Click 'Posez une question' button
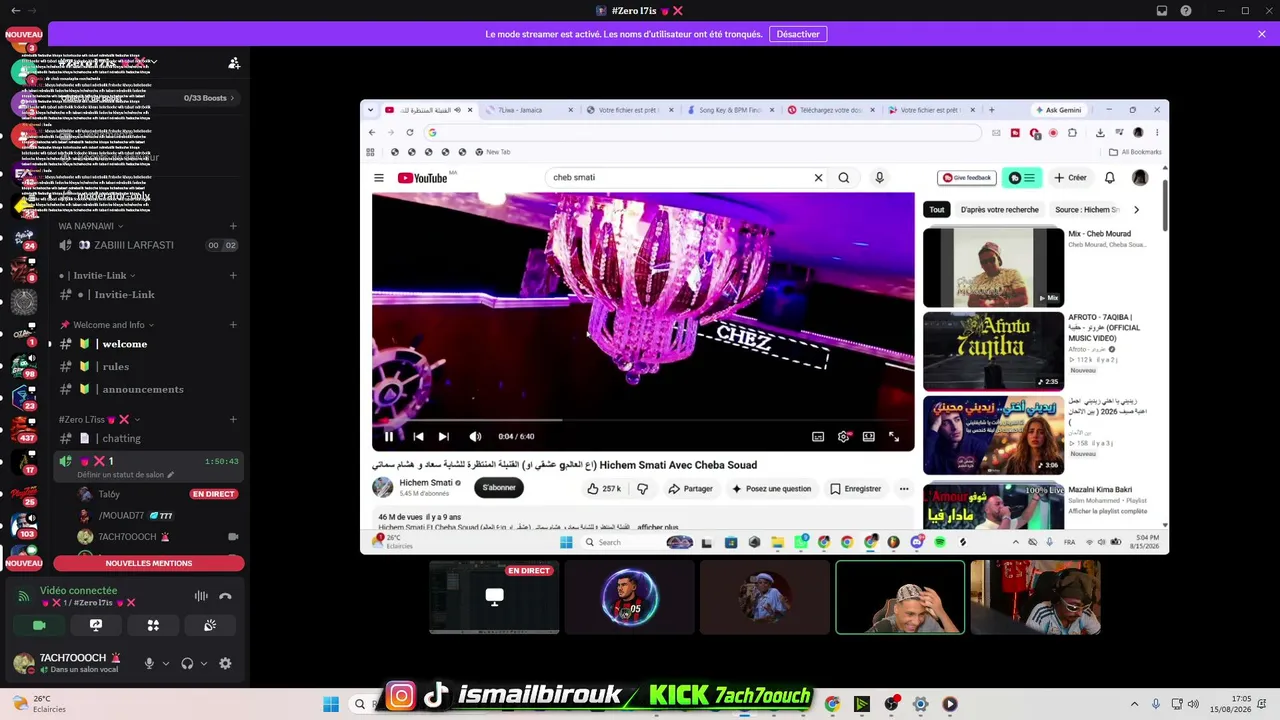Screen dimensions: 1280x720 (771, 489)
